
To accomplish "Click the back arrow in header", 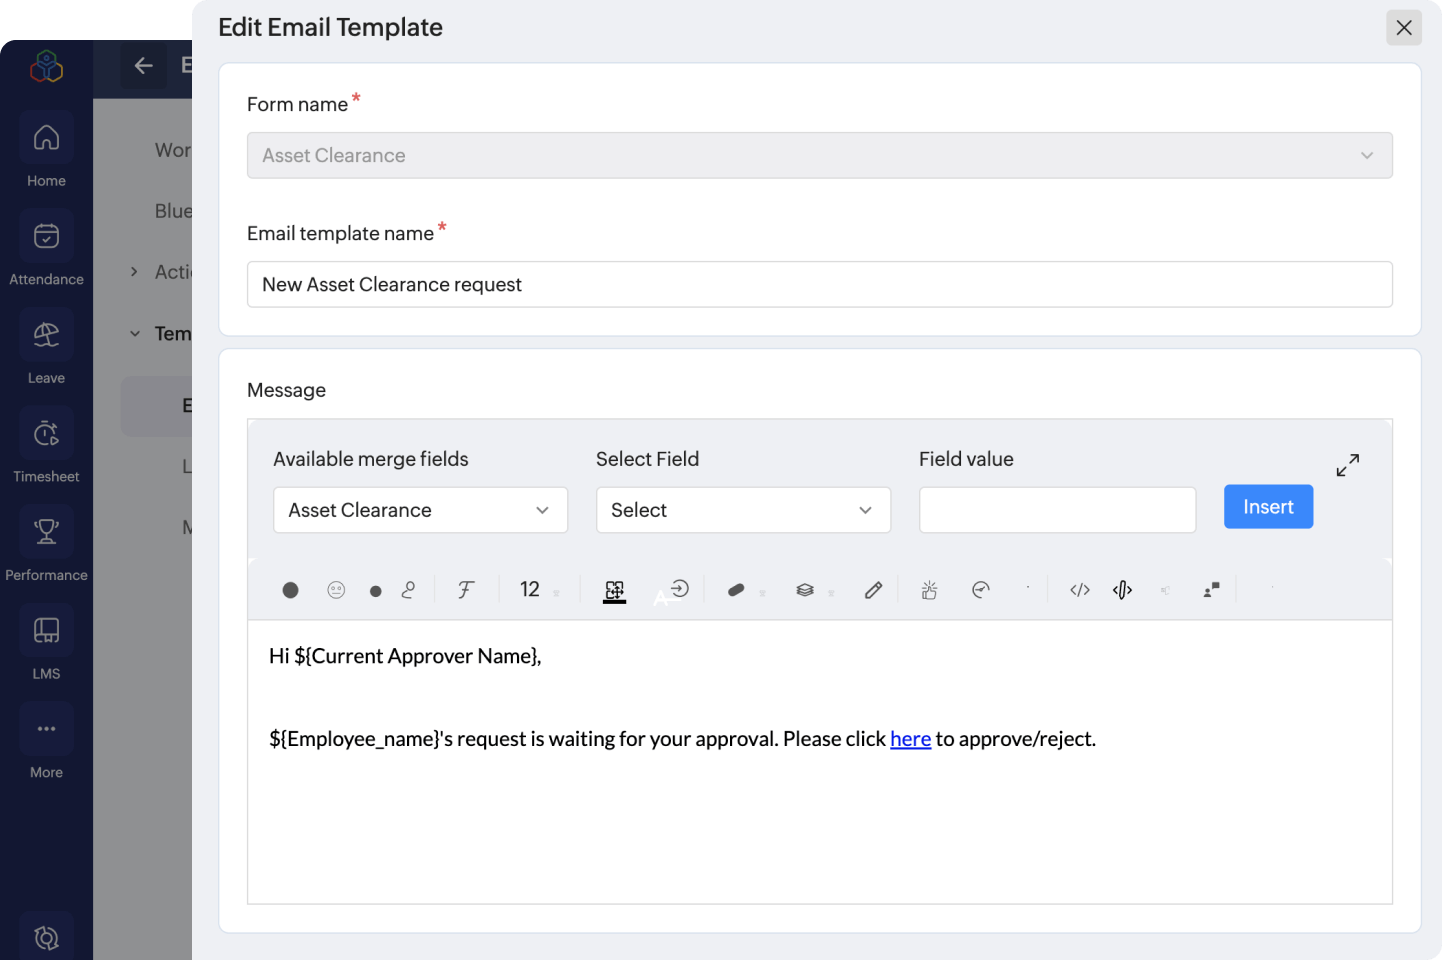I will [x=144, y=66].
